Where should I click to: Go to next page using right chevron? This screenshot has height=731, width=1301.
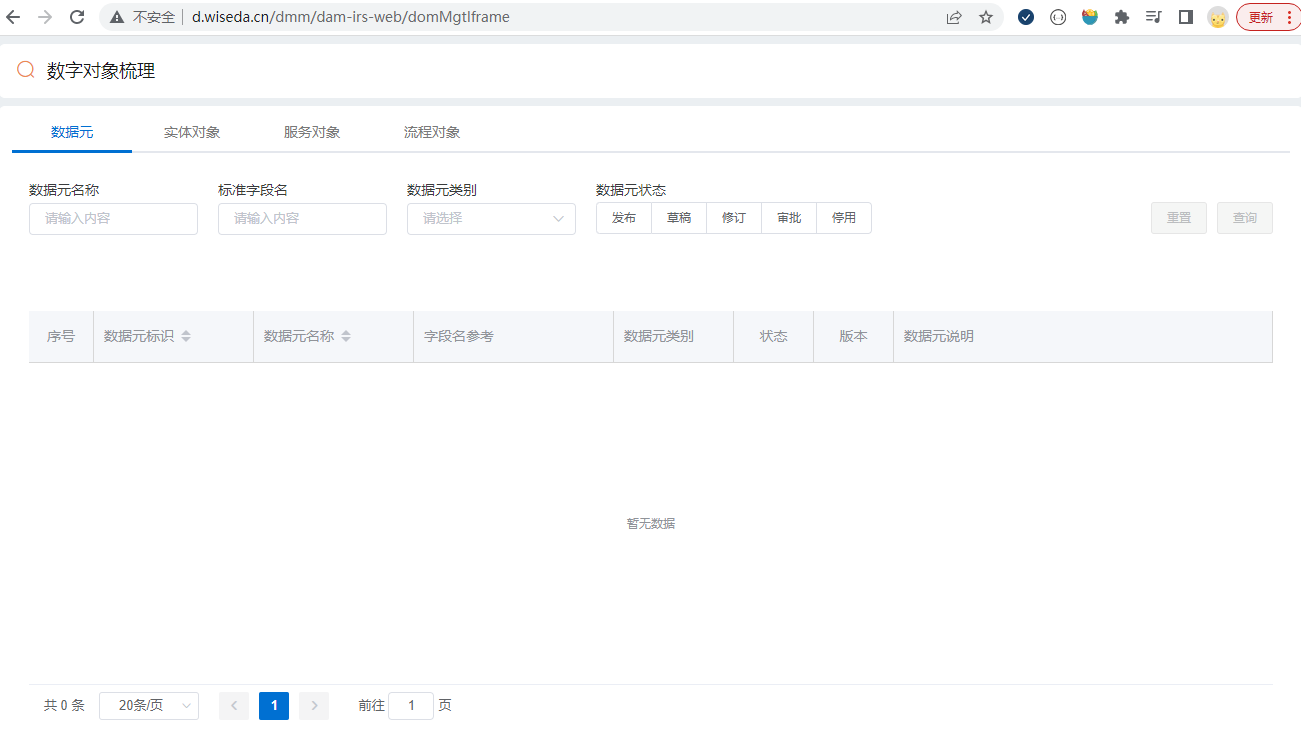pos(314,706)
